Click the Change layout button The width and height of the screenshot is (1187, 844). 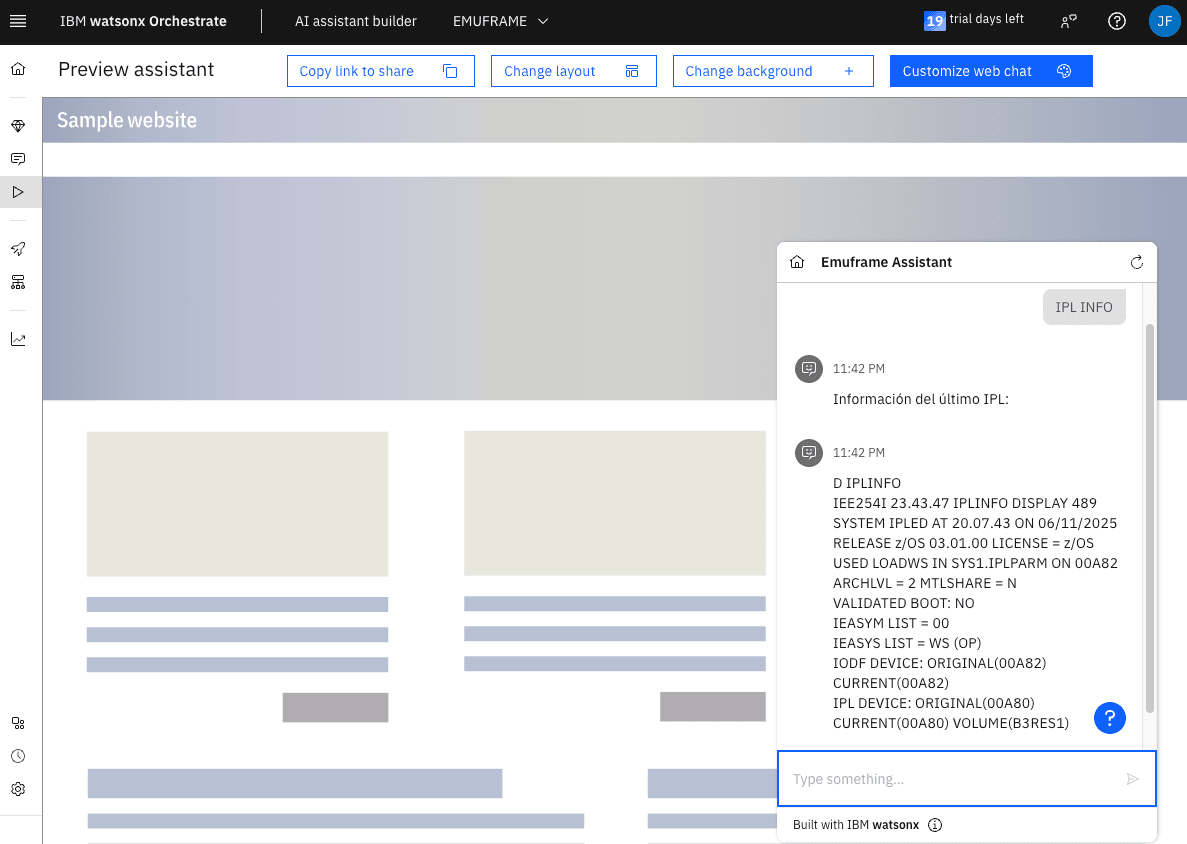pos(573,71)
